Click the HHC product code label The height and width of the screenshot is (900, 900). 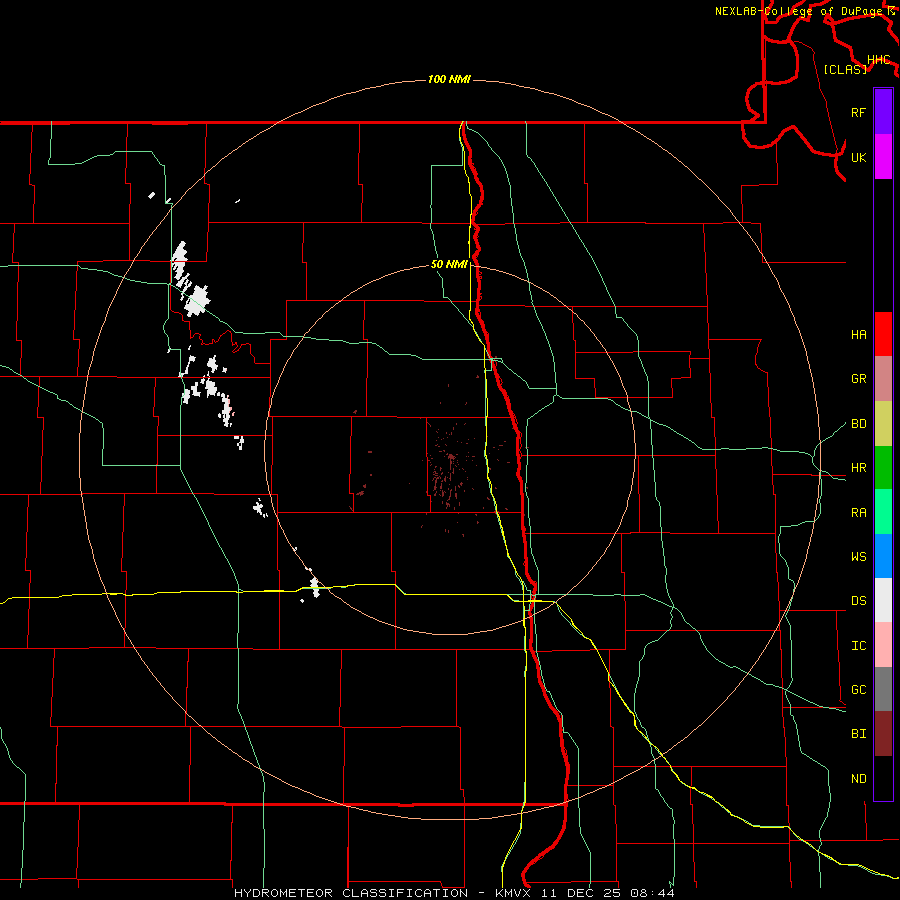(878, 60)
